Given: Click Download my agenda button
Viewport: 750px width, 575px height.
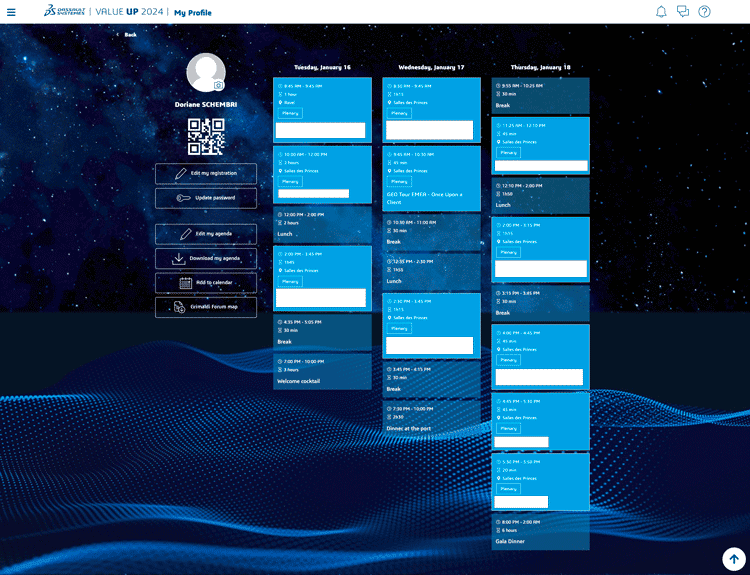Looking at the screenshot, I should click(206, 259).
